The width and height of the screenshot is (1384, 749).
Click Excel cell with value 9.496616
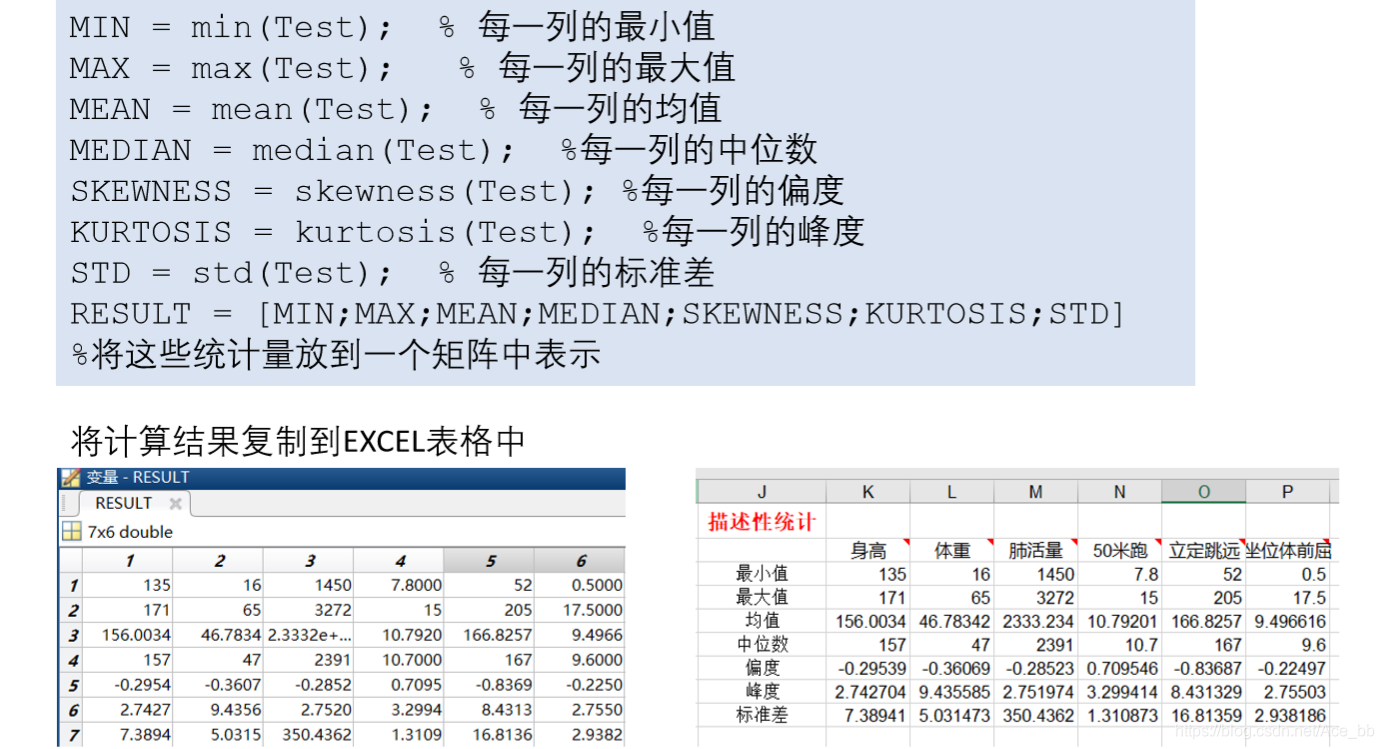point(1288,620)
